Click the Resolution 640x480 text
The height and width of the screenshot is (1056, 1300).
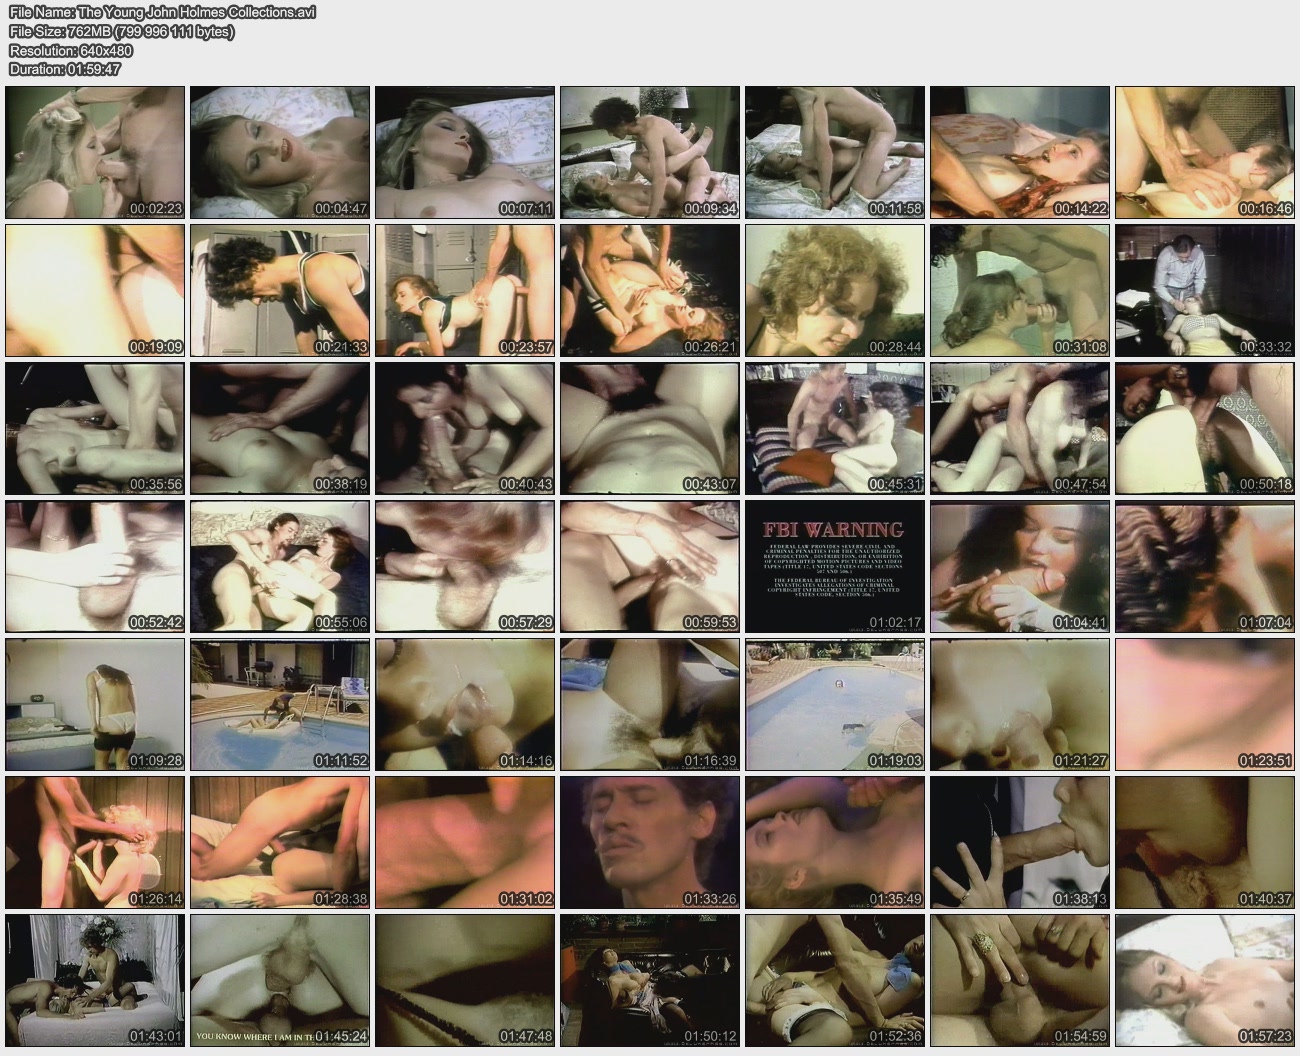click(x=69, y=51)
